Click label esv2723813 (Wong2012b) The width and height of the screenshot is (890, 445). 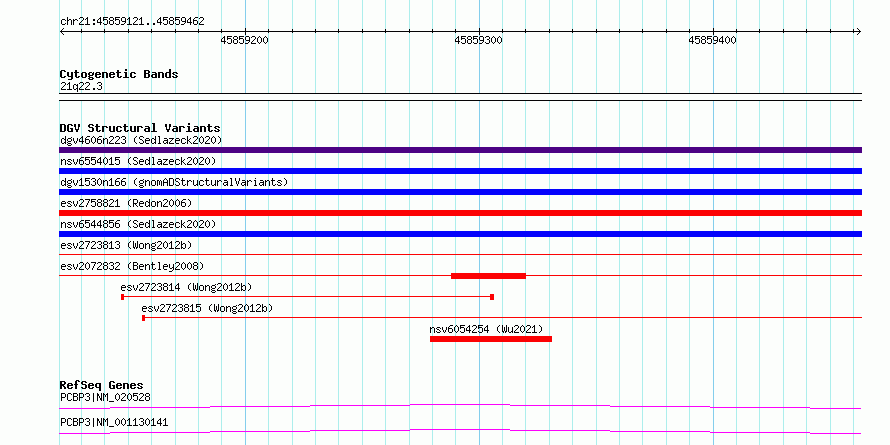(x=126, y=245)
